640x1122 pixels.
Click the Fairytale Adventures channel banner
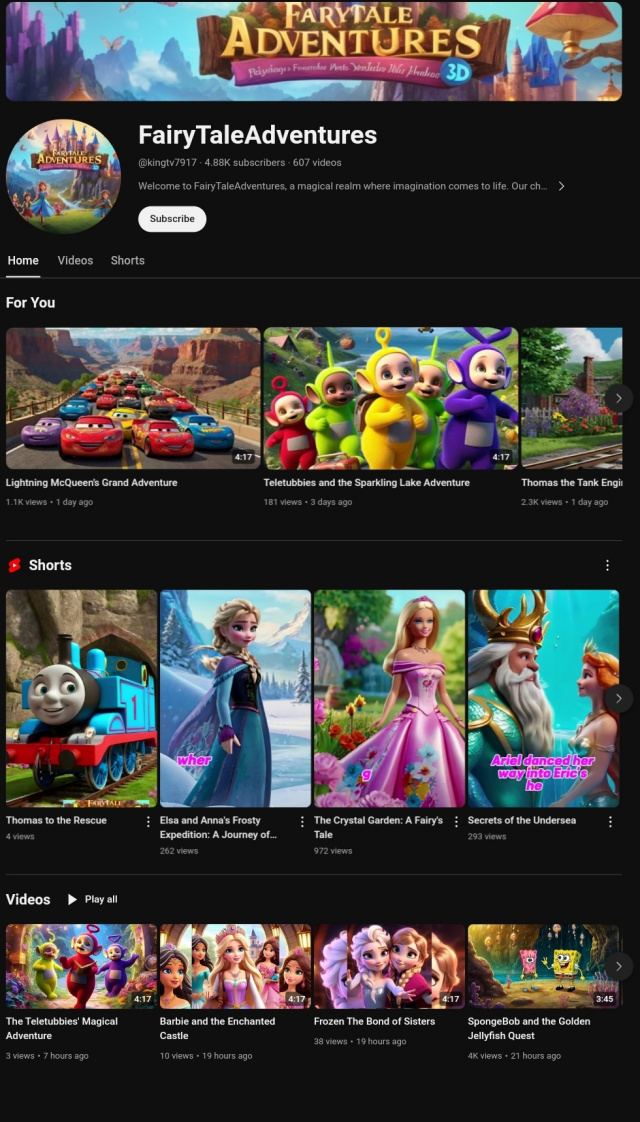[314, 51]
